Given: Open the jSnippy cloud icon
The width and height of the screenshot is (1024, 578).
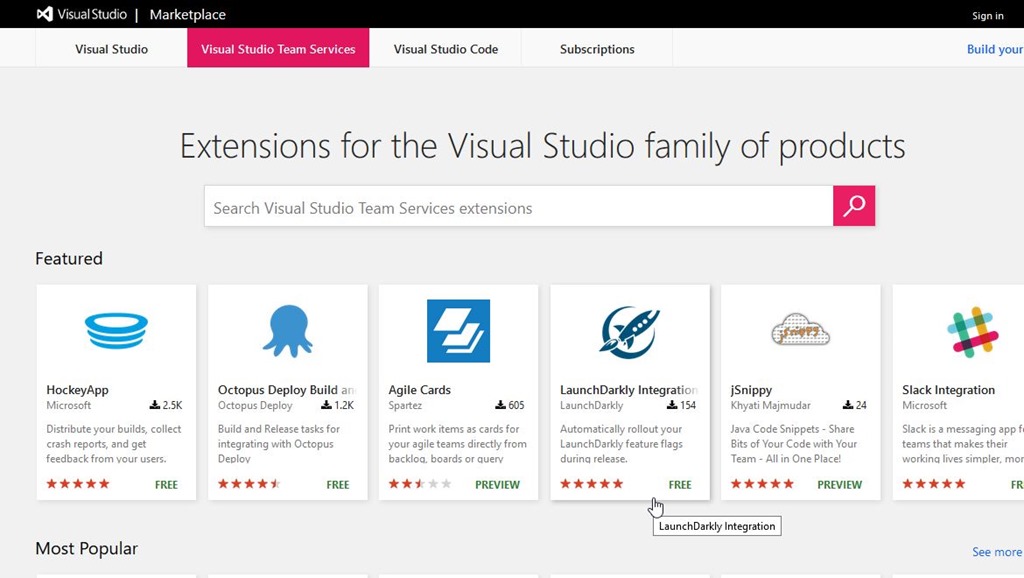Looking at the screenshot, I should [800, 330].
